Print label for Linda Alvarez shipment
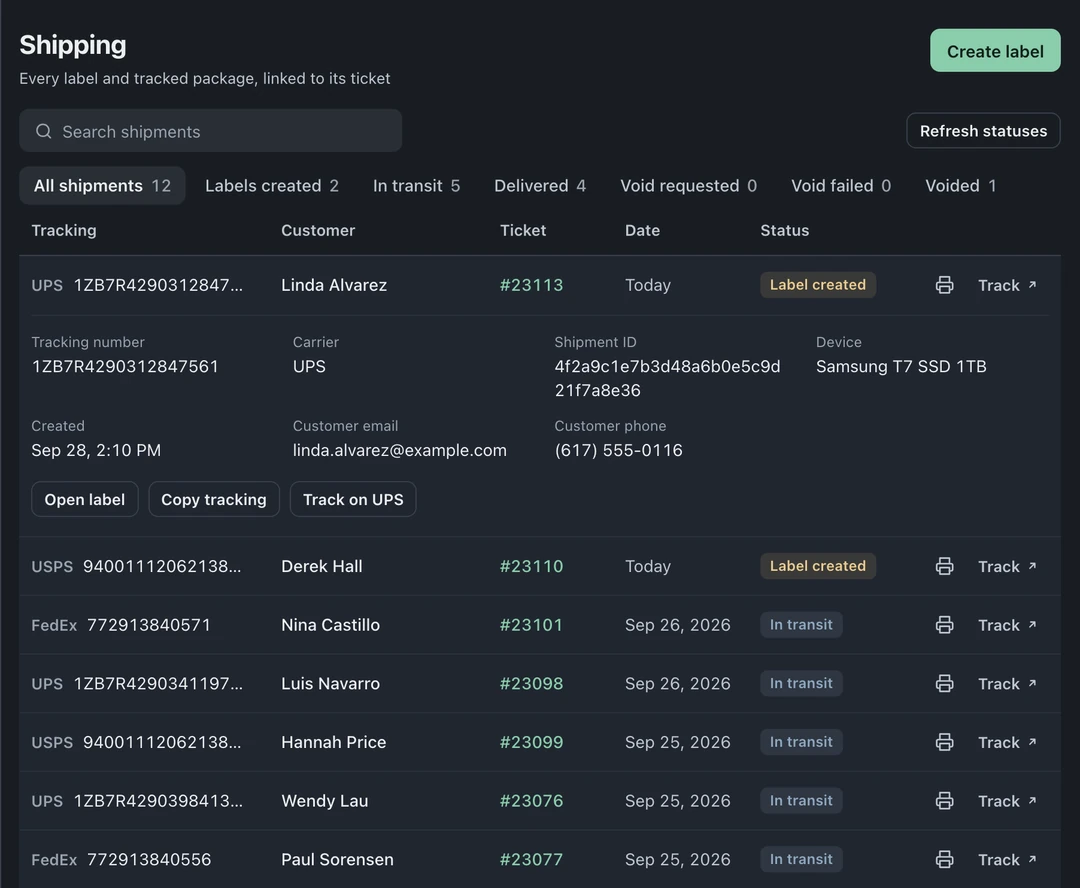The image size is (1080, 888). coord(944,285)
